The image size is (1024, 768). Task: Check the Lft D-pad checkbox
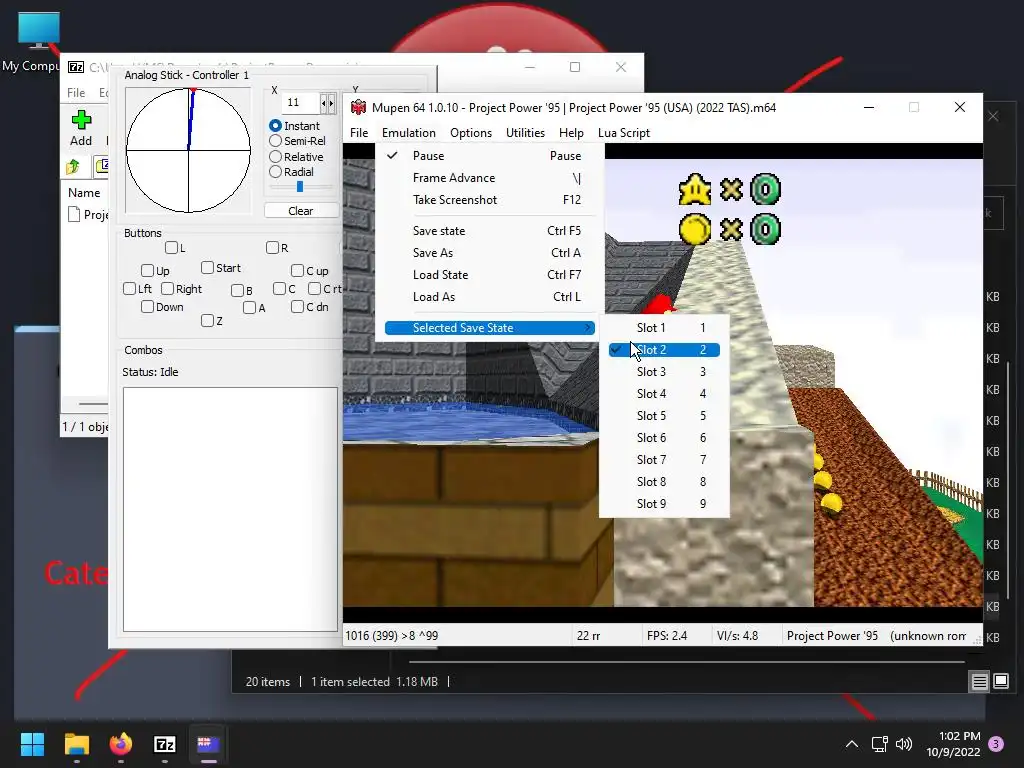(129, 289)
